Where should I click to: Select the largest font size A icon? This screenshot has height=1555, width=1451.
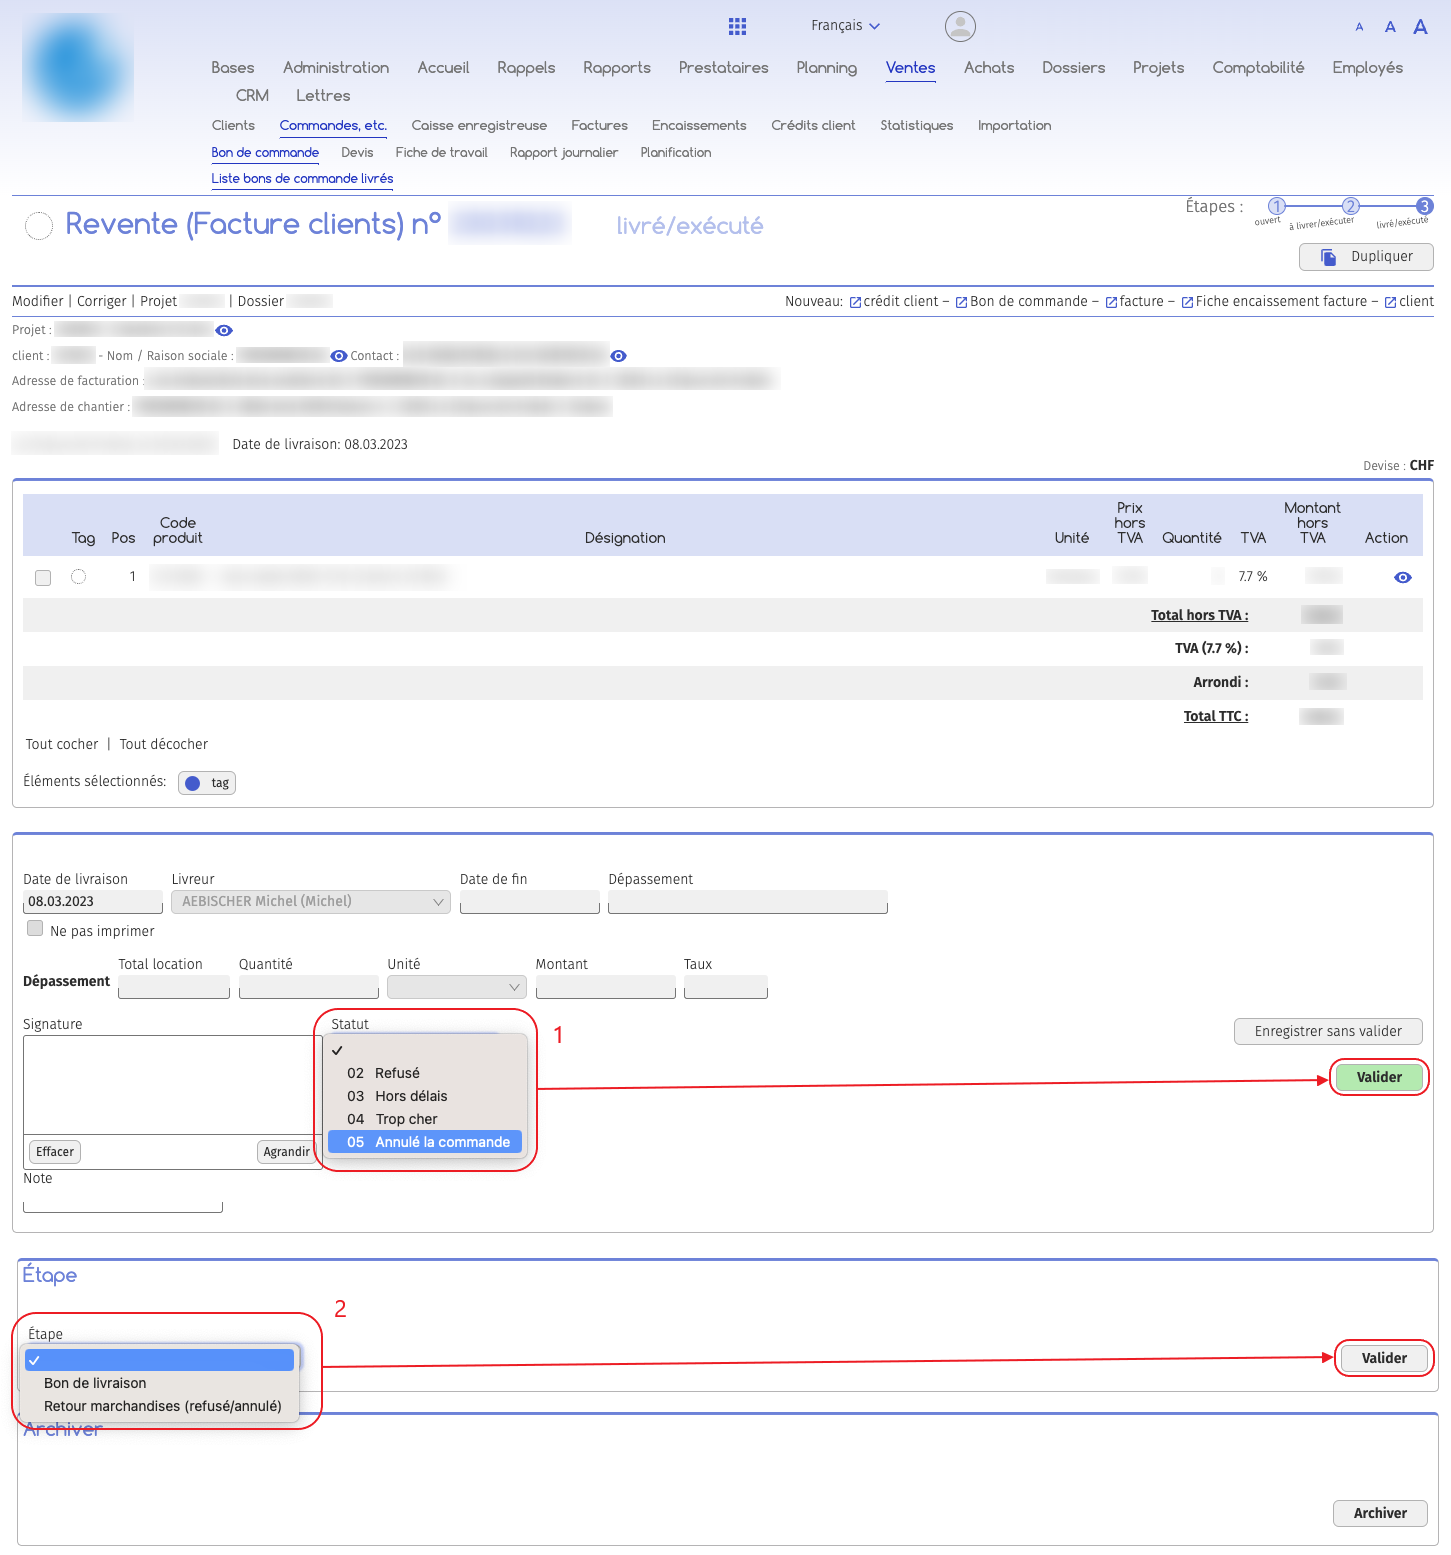pos(1420,27)
